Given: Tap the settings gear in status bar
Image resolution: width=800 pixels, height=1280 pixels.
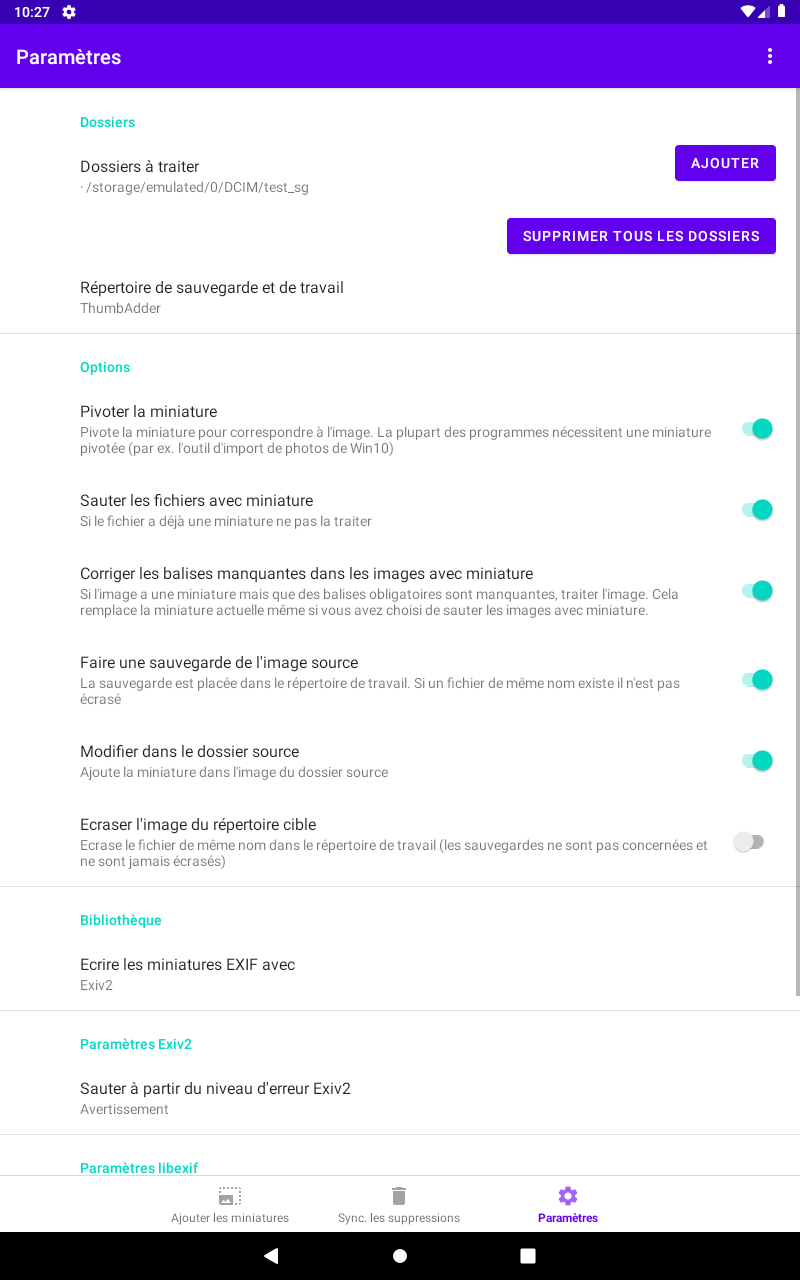Looking at the screenshot, I should tap(69, 12).
